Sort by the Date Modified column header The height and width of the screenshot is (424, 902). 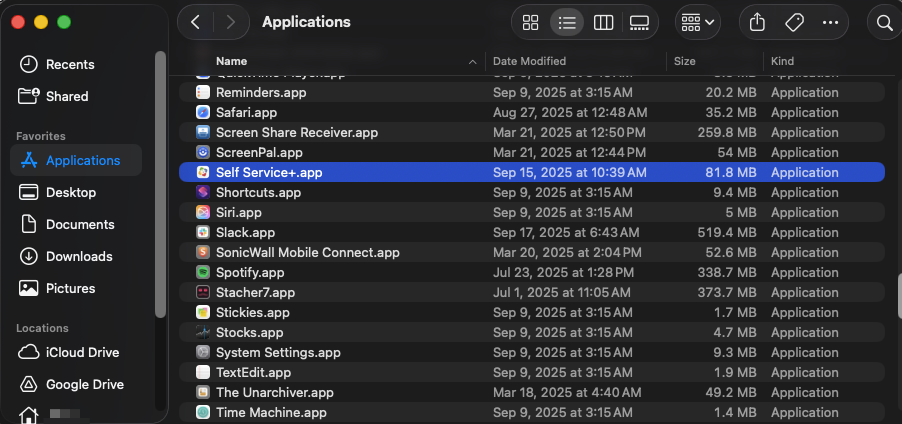[x=529, y=61]
